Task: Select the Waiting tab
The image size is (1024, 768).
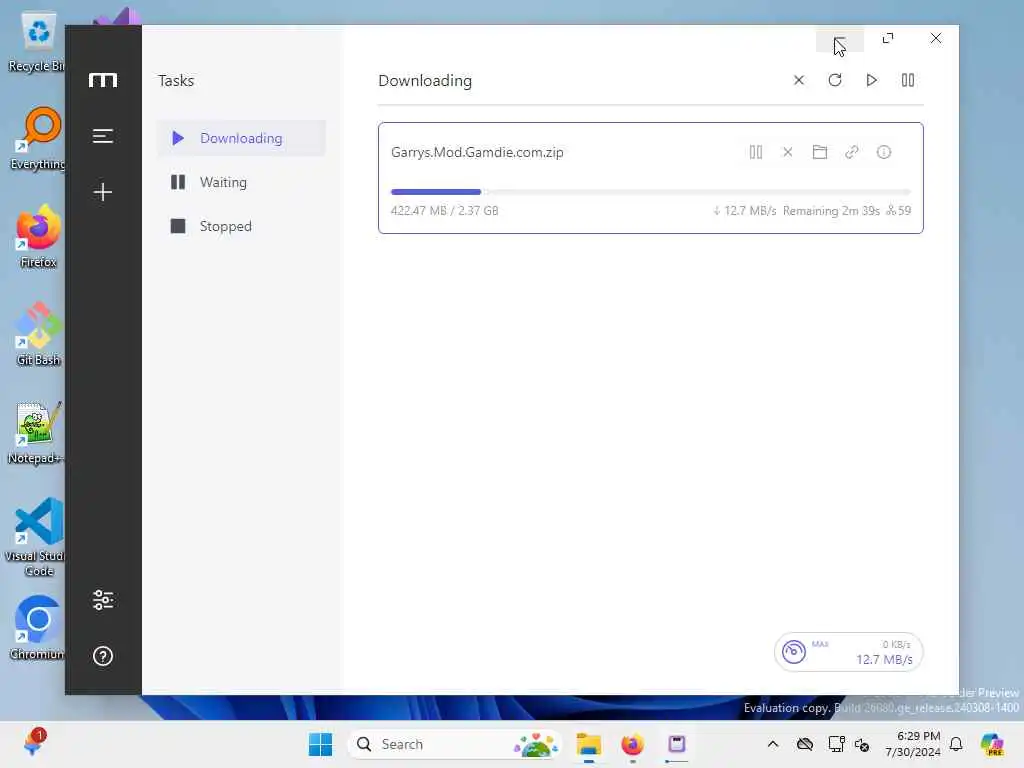Action: point(241,182)
